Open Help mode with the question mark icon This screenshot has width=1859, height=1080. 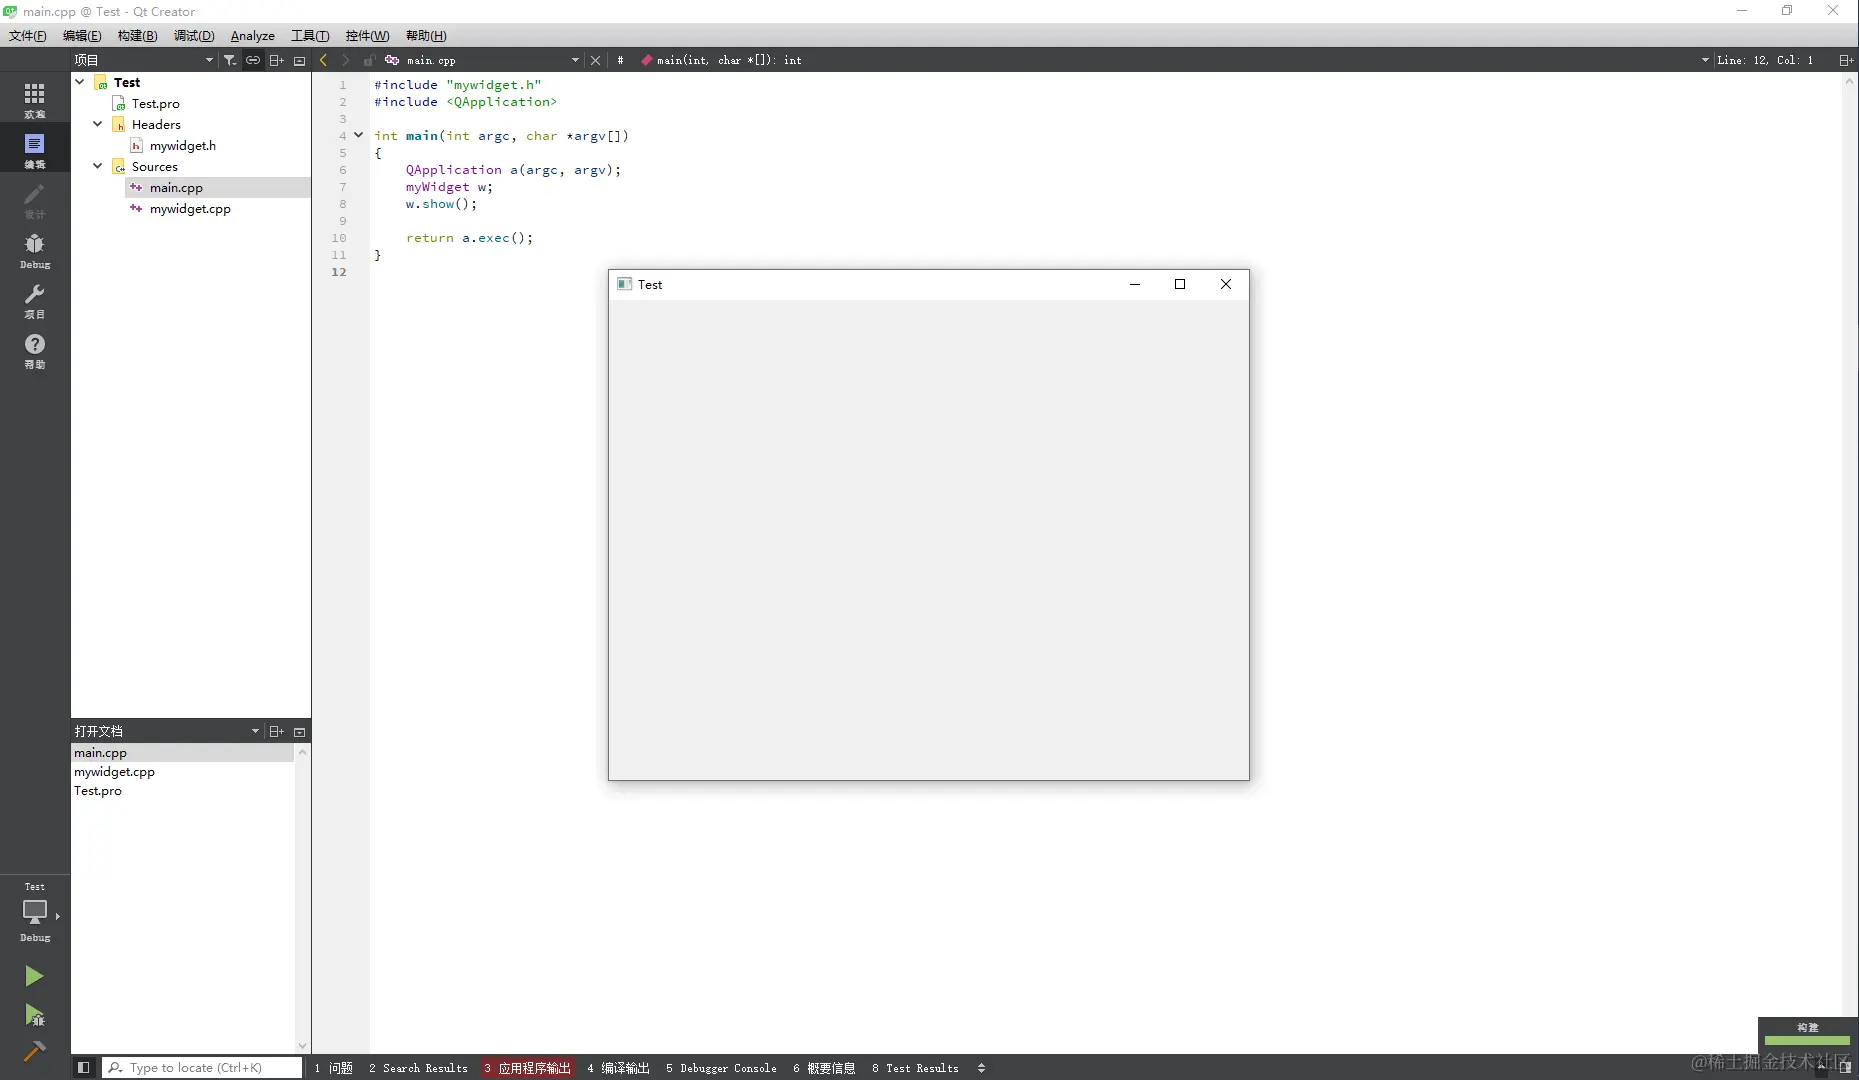[35, 350]
